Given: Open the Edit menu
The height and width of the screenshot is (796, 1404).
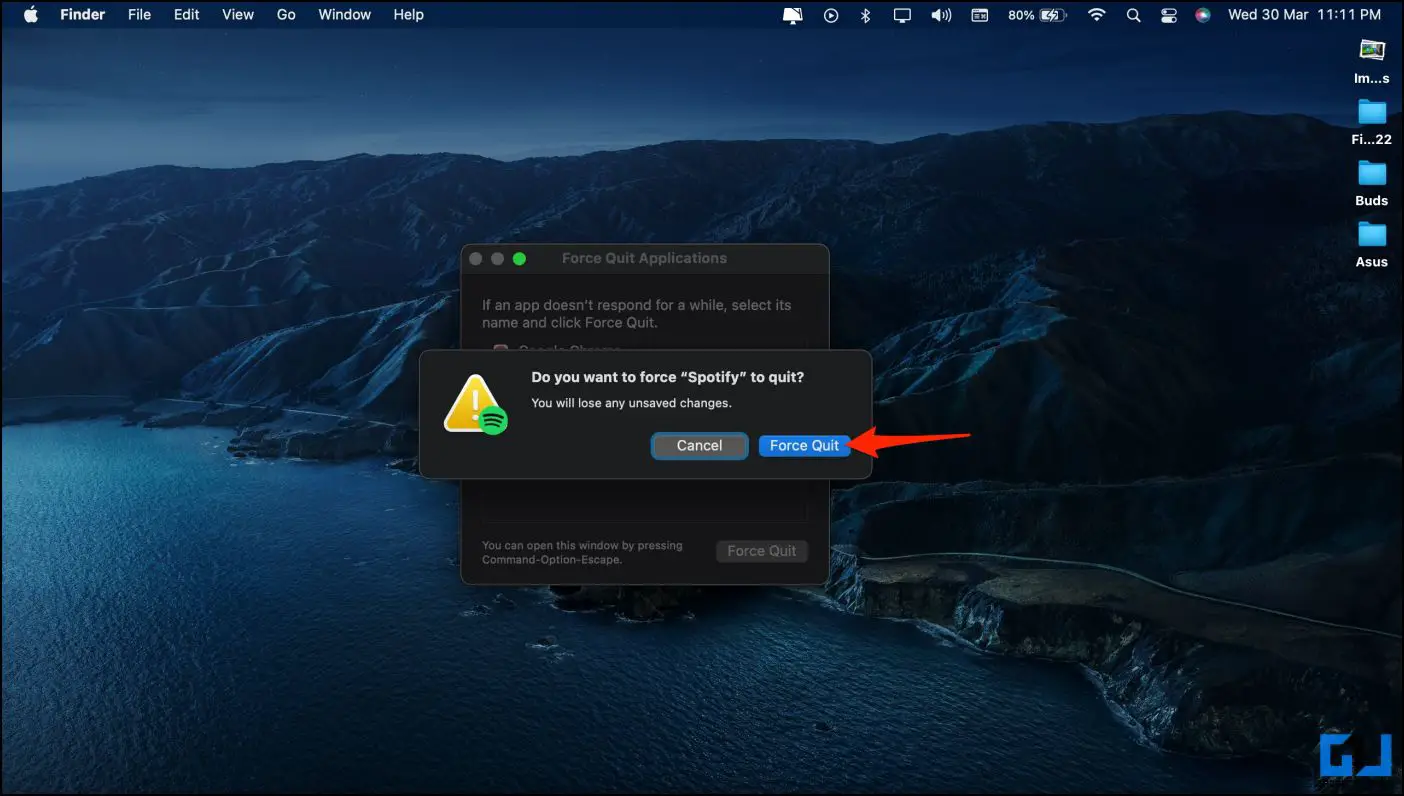Looking at the screenshot, I should point(187,15).
